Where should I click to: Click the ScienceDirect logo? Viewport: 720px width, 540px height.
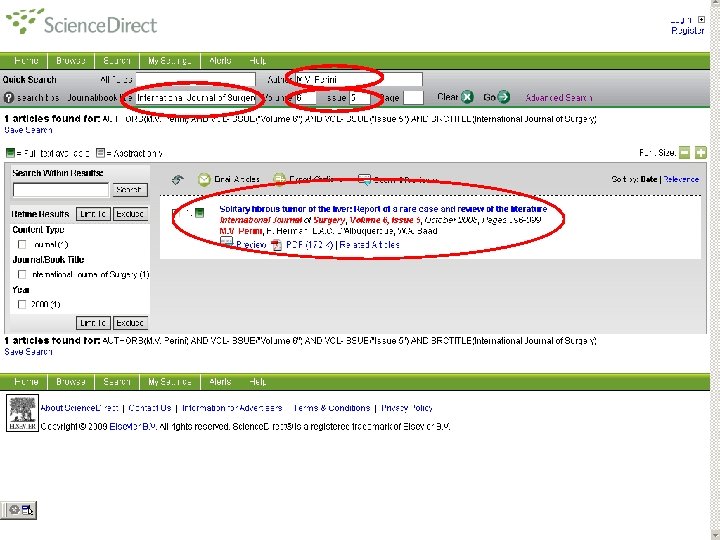tap(81, 22)
